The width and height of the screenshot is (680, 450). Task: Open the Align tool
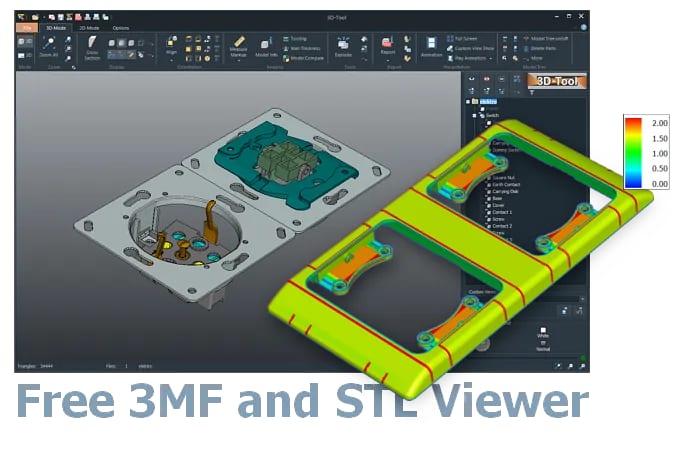[x=171, y=46]
